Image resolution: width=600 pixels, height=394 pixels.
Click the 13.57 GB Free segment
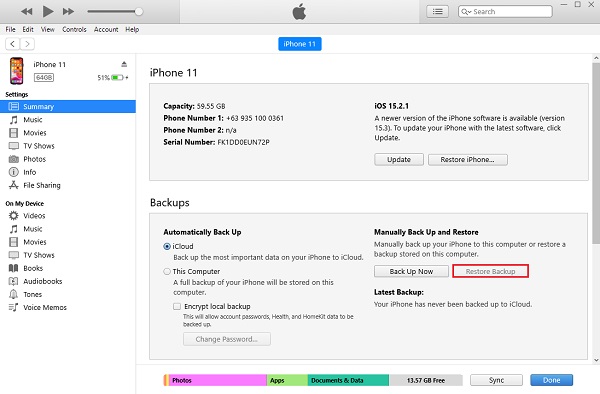pyautogui.click(x=426, y=380)
